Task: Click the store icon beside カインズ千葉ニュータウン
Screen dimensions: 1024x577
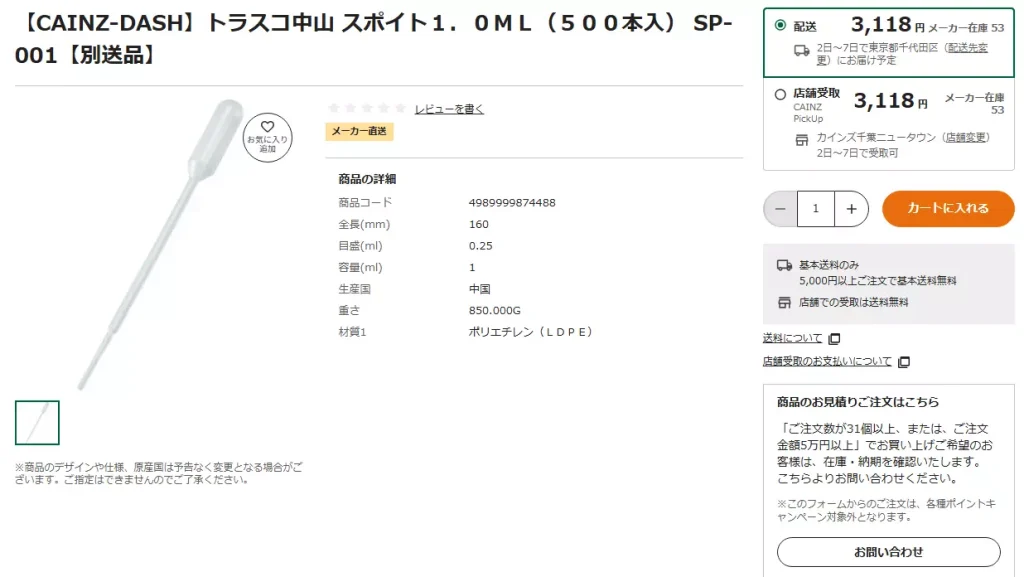Action: point(802,140)
